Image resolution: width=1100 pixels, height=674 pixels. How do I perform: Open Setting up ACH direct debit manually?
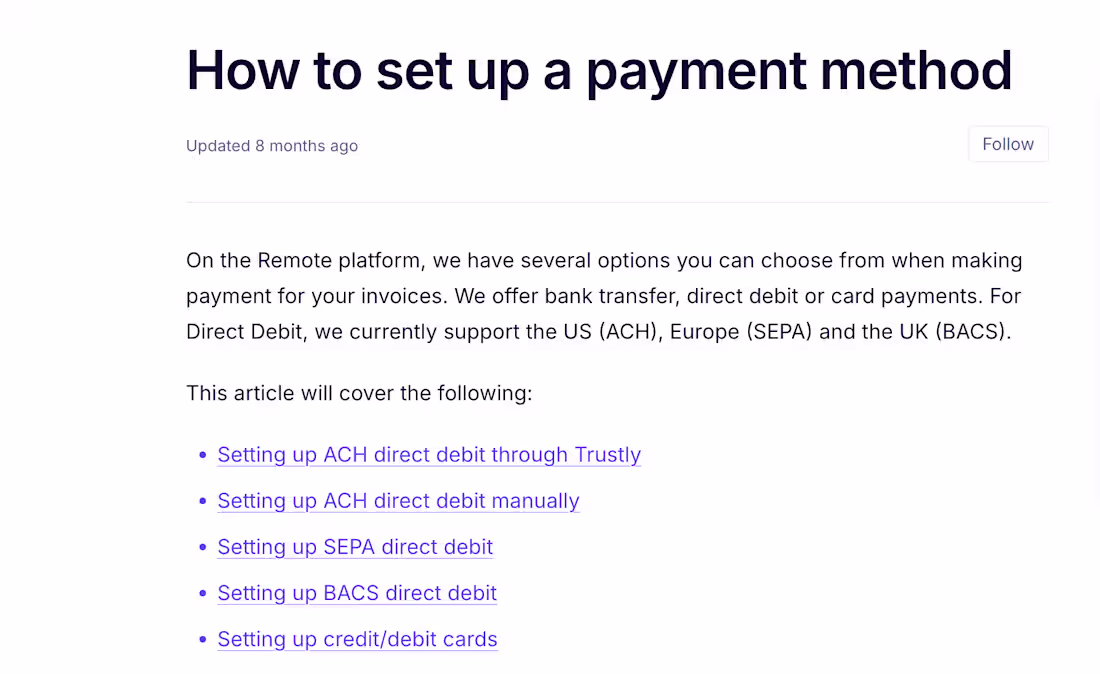(x=398, y=501)
